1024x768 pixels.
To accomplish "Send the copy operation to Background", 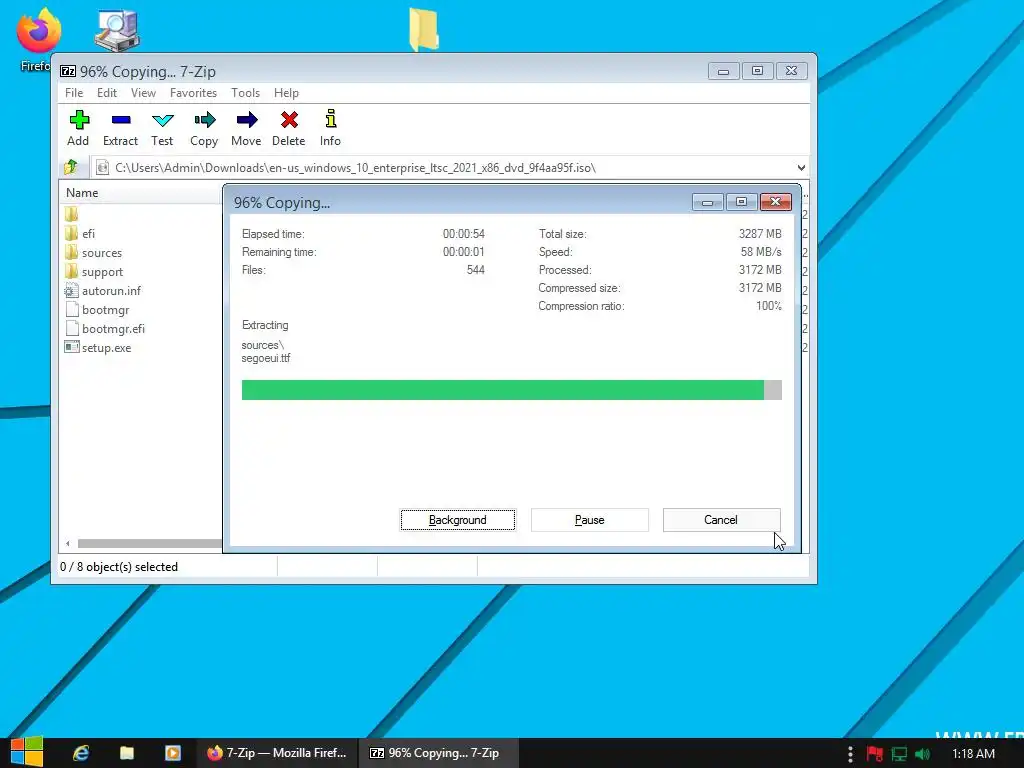I will 458,520.
